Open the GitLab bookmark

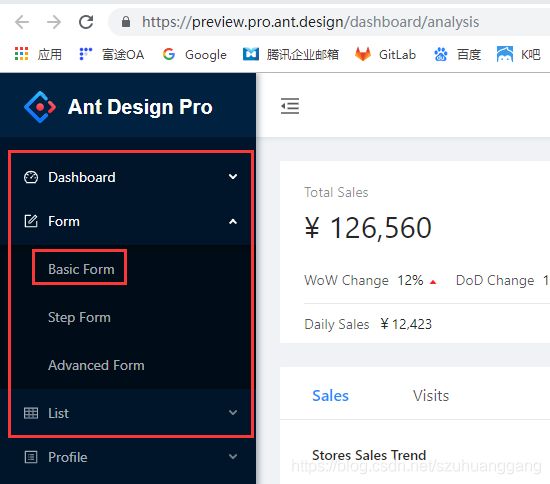pyautogui.click(x=385, y=54)
